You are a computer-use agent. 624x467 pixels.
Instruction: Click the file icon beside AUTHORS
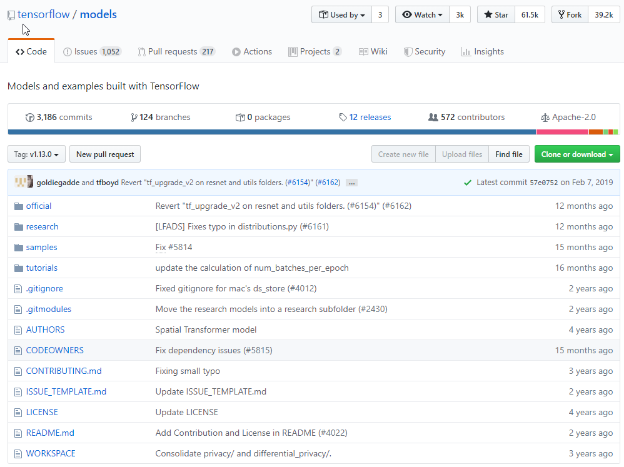[18, 330]
